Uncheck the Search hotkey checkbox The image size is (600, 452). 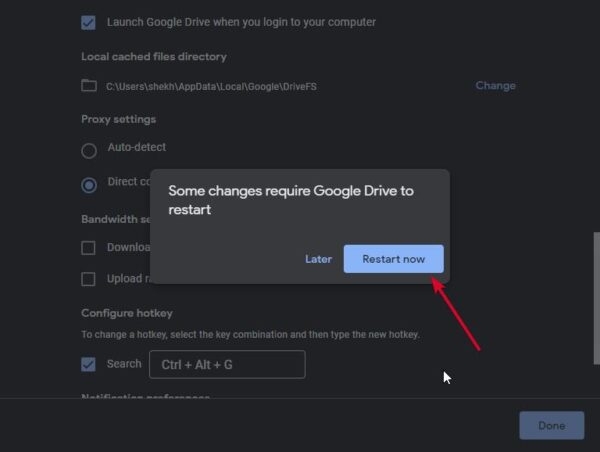(89, 364)
